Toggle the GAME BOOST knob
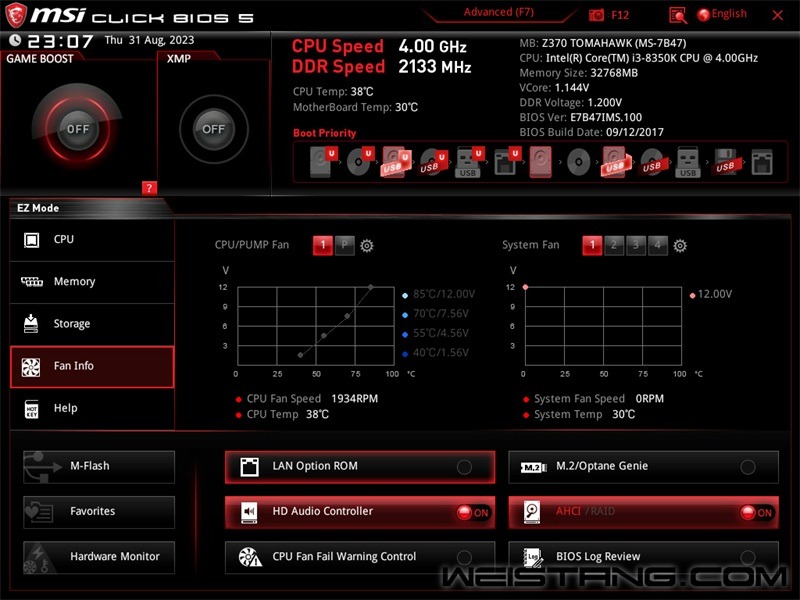 pyautogui.click(x=78, y=129)
